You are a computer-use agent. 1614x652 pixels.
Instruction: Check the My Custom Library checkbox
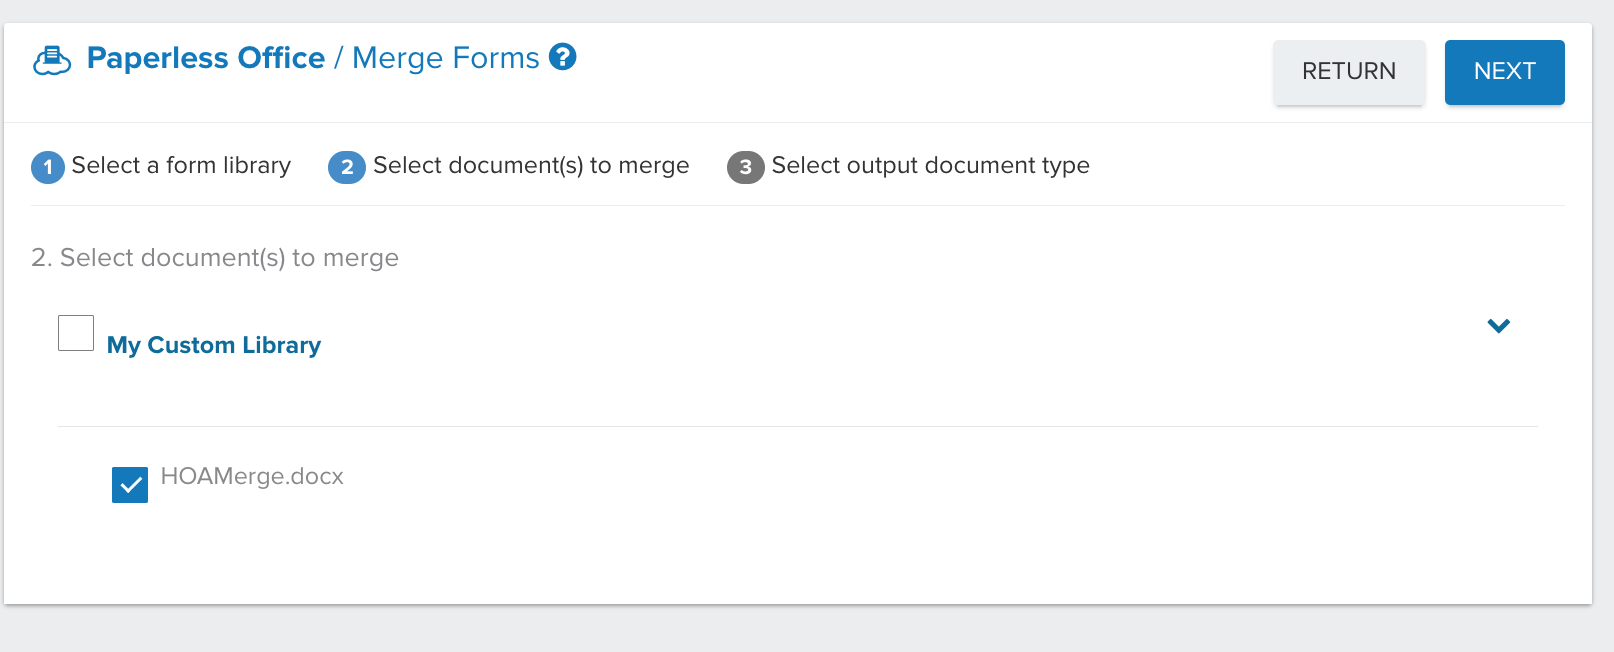coord(76,333)
